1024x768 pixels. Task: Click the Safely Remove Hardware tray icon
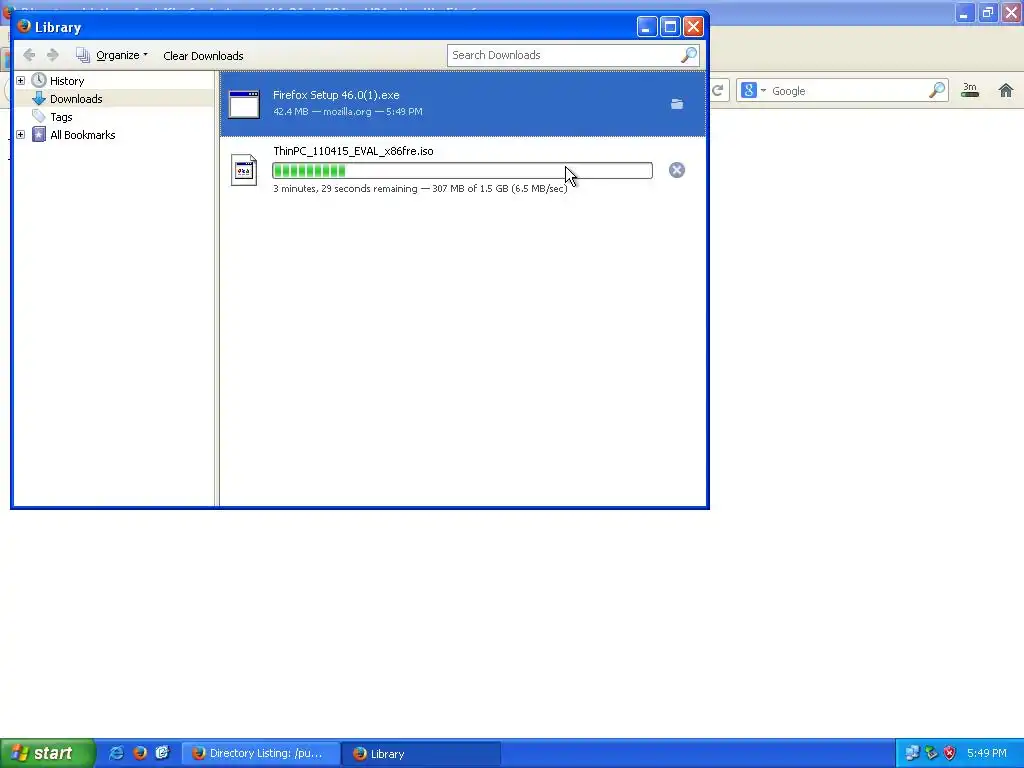tap(931, 753)
